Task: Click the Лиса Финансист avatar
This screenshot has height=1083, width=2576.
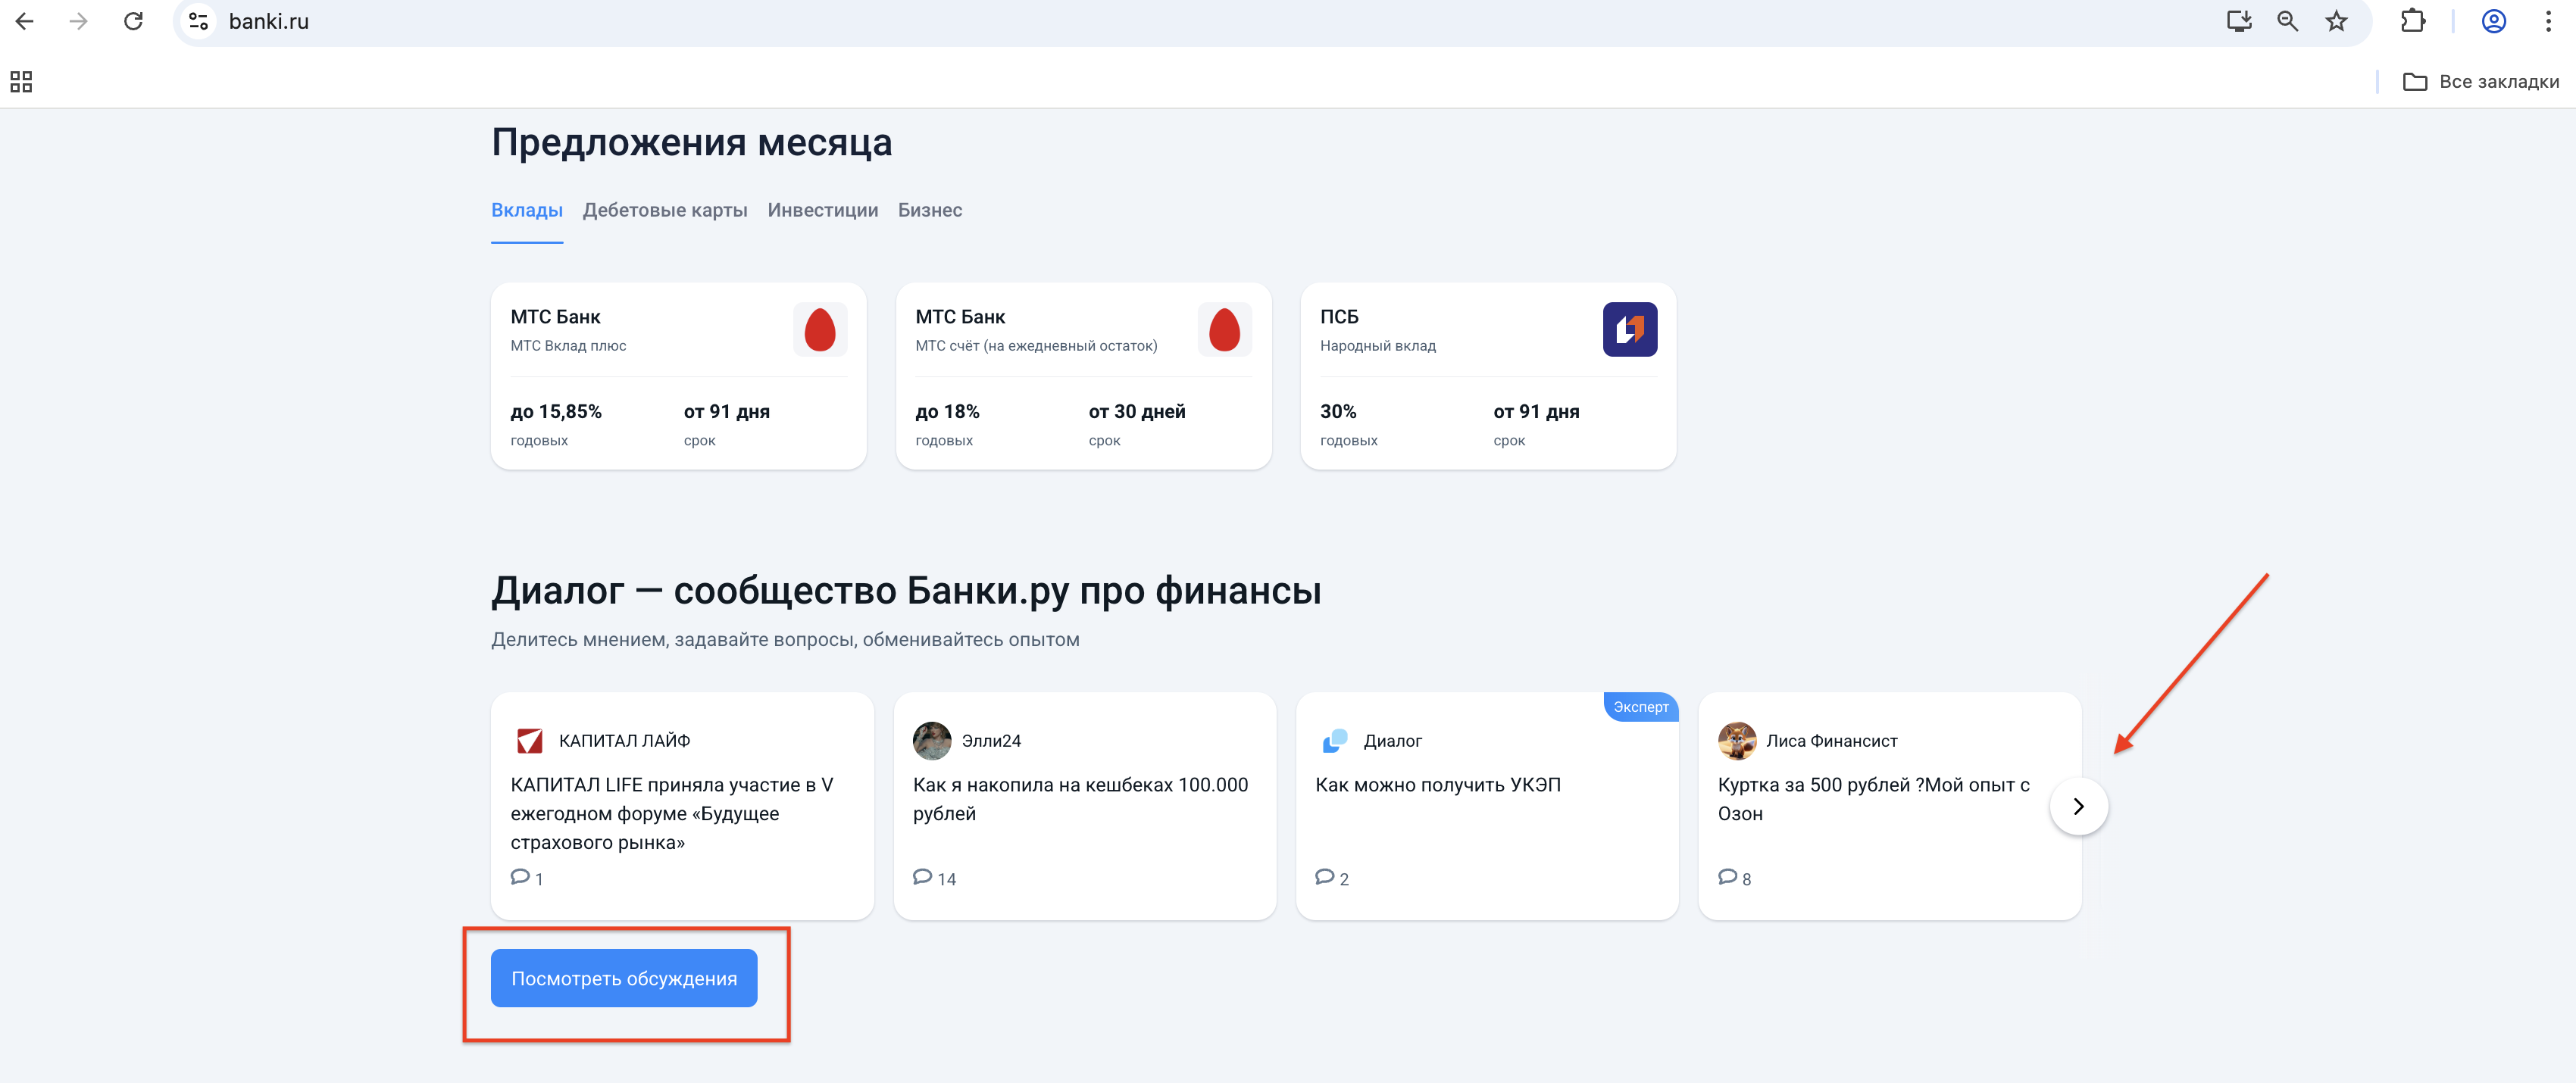Action: coord(1737,741)
